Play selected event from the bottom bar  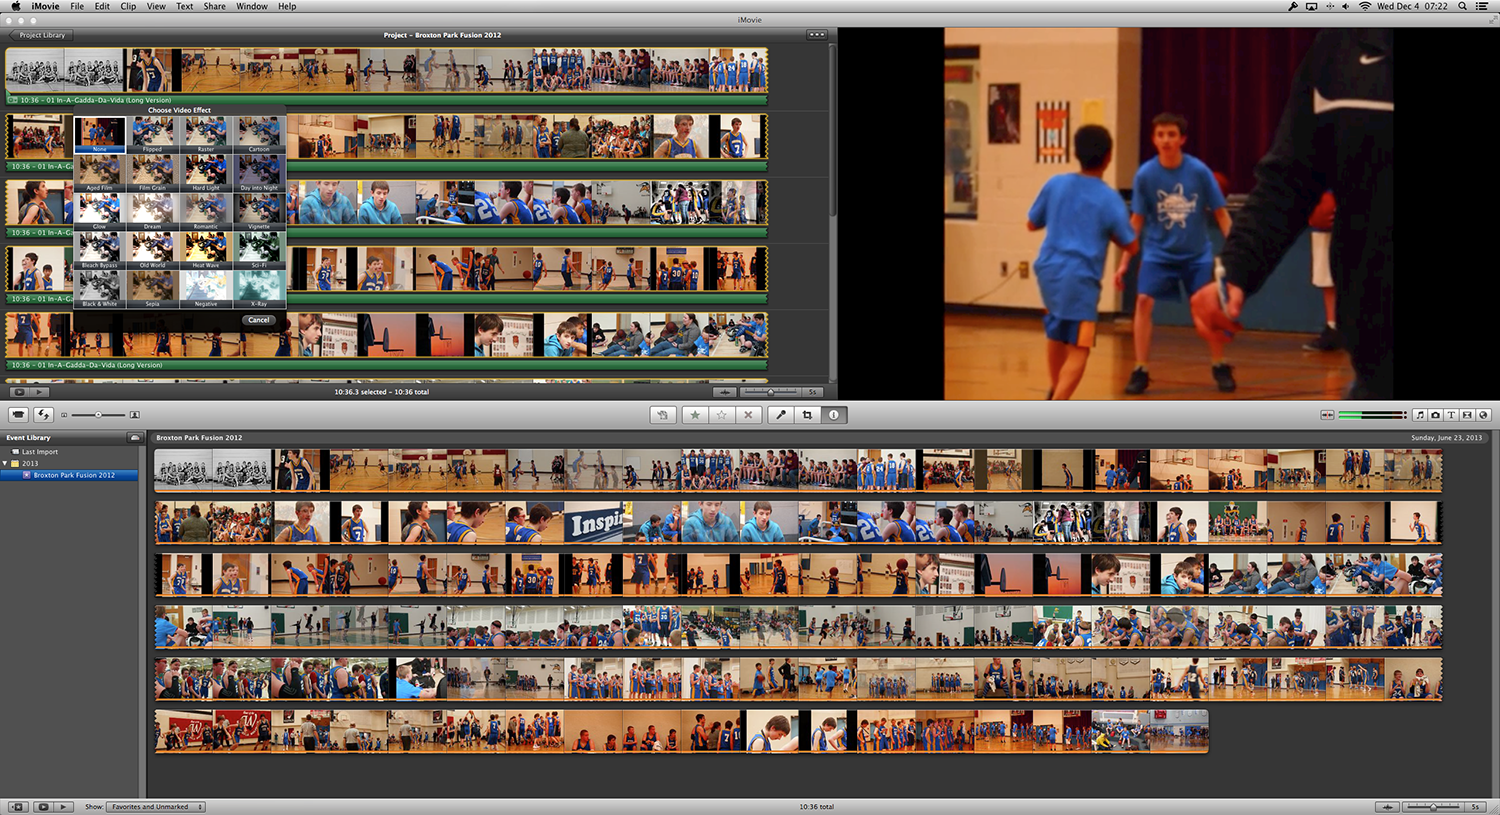point(63,807)
